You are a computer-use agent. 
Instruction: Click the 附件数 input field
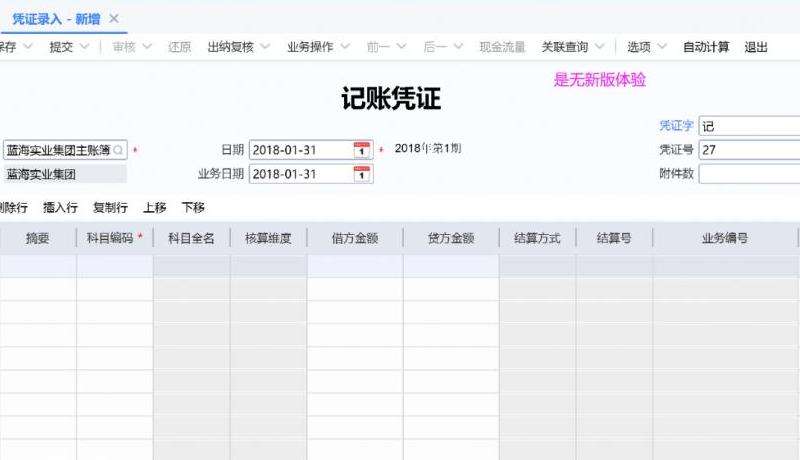click(748, 174)
